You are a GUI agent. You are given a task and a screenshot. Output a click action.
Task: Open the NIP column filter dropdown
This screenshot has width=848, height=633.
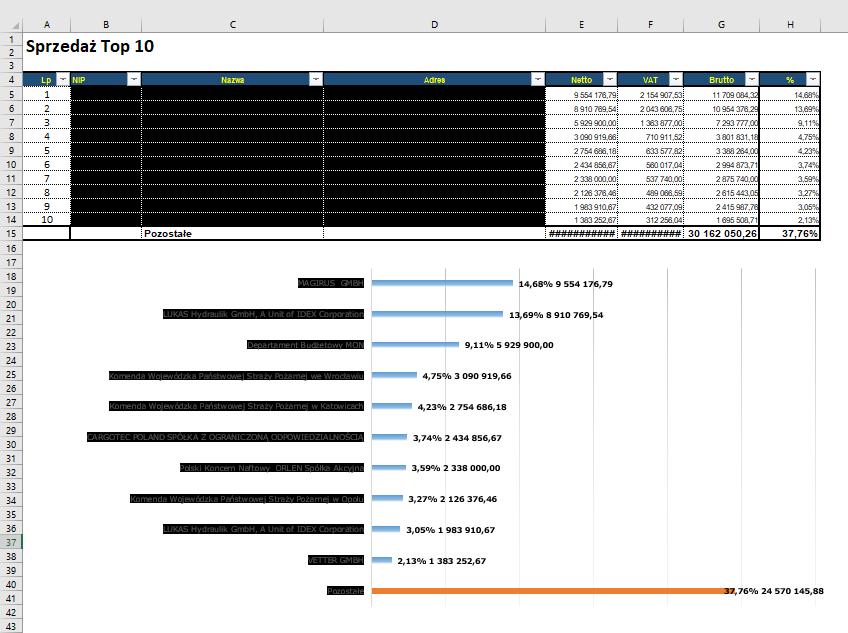pyautogui.click(x=134, y=80)
